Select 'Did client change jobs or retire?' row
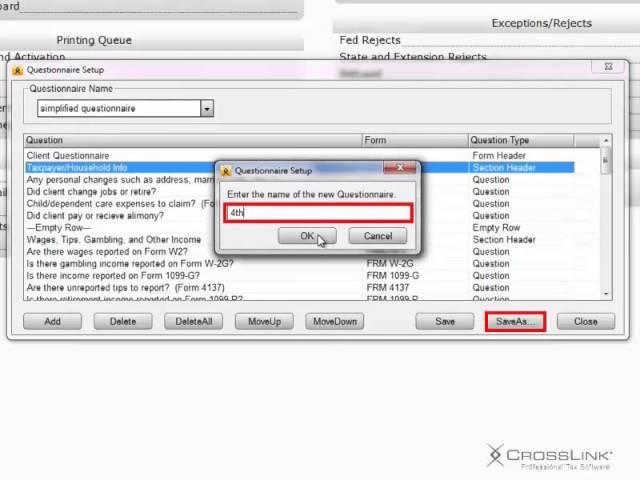Screen dimensions: 640x480 (x=300, y=191)
